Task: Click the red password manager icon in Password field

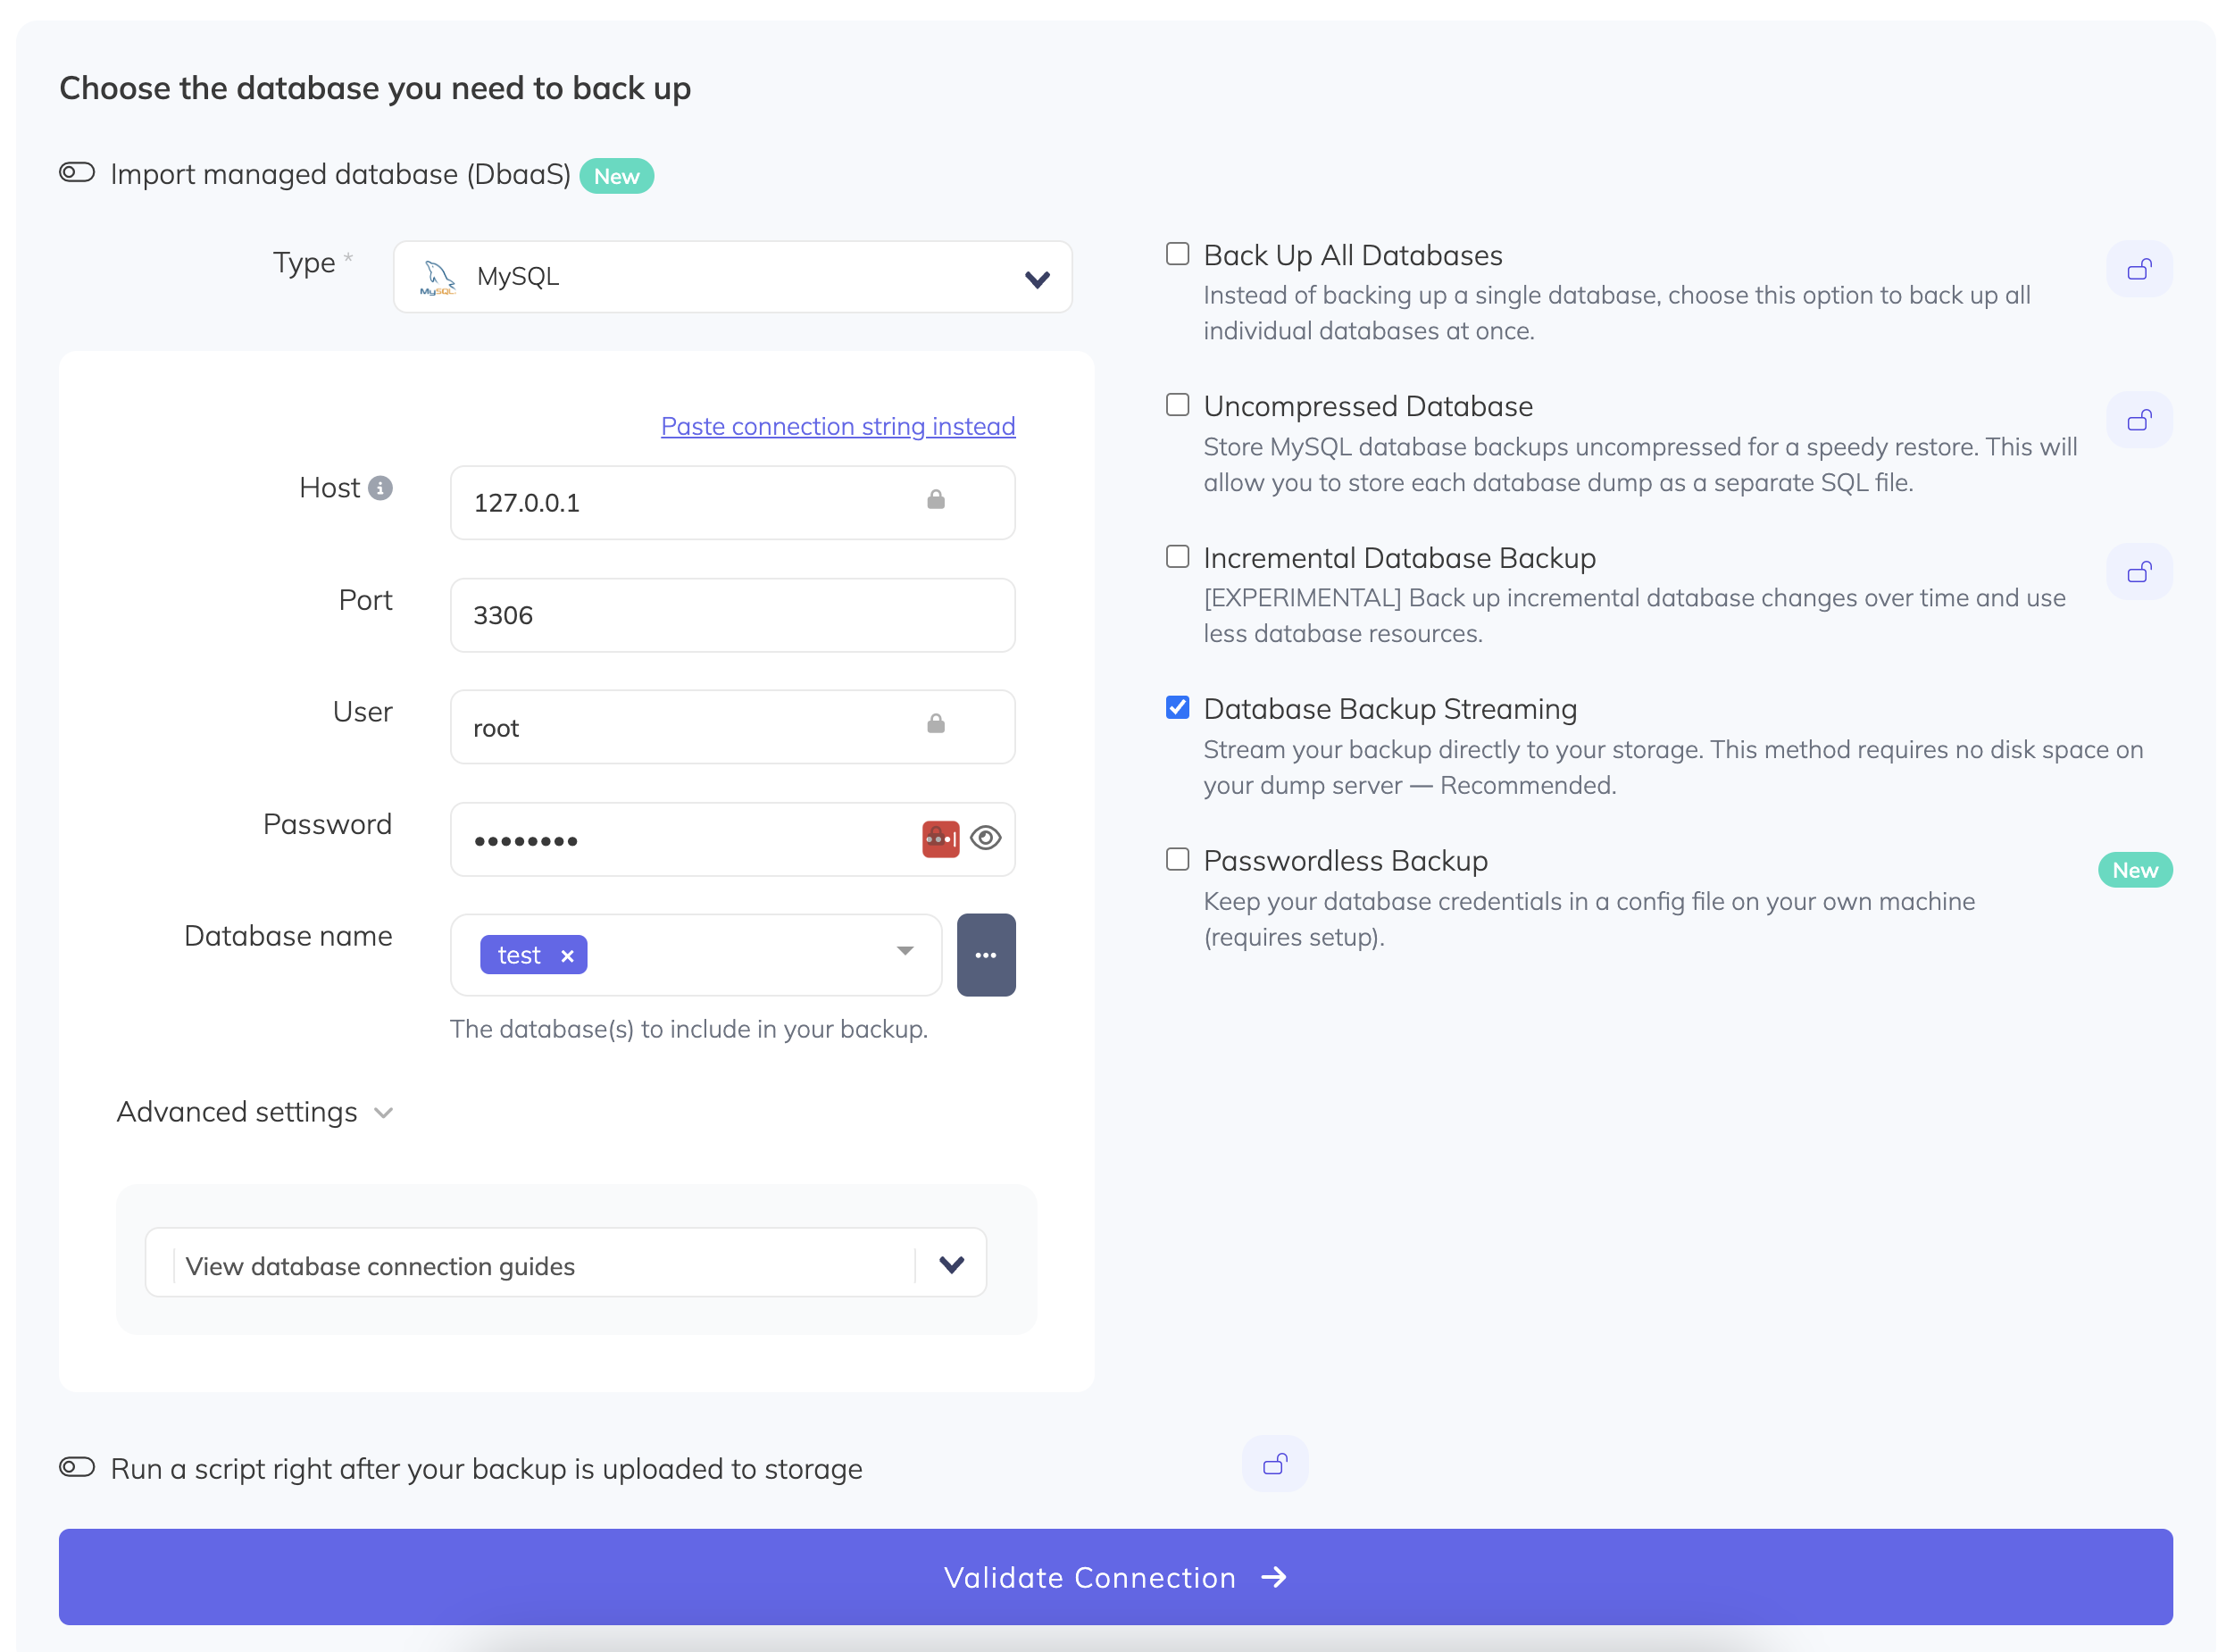Action: point(939,839)
